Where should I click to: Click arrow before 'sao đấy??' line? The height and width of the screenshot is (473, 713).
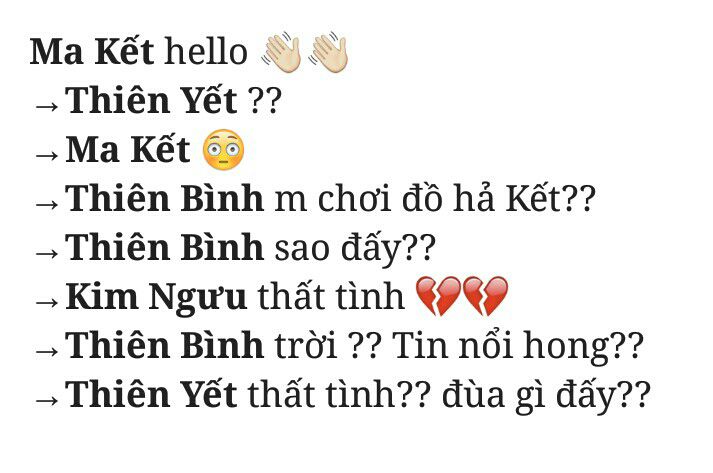coord(47,253)
